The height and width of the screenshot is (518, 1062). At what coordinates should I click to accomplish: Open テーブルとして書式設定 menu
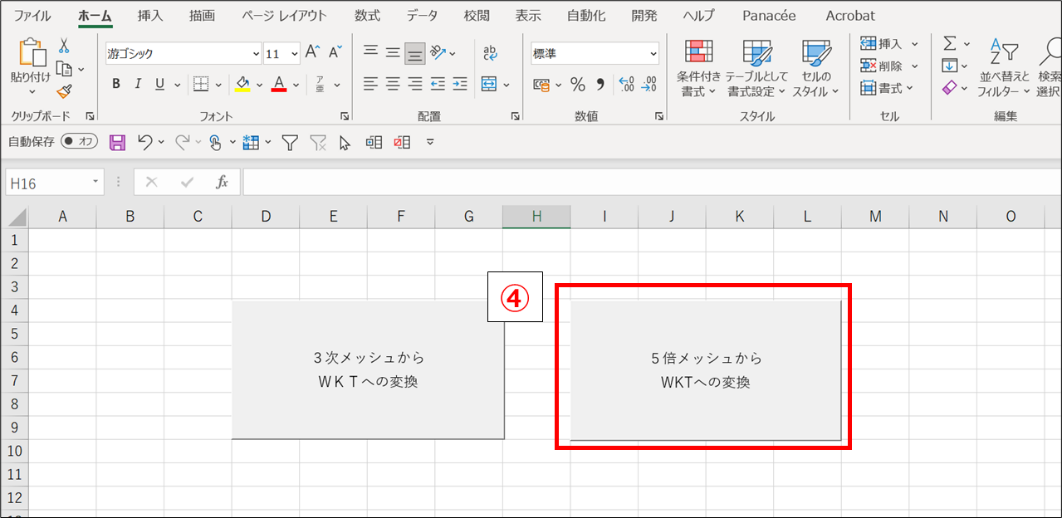point(756,68)
